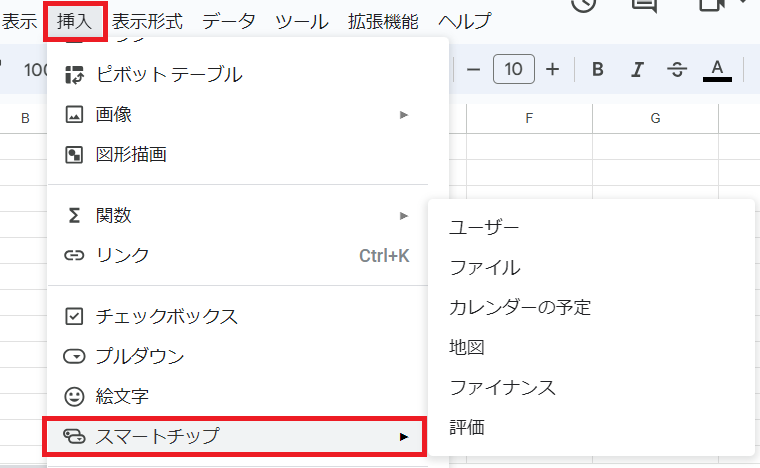Click the pulldown (プルダウン) icon
The width and height of the screenshot is (760, 468).
[74, 356]
